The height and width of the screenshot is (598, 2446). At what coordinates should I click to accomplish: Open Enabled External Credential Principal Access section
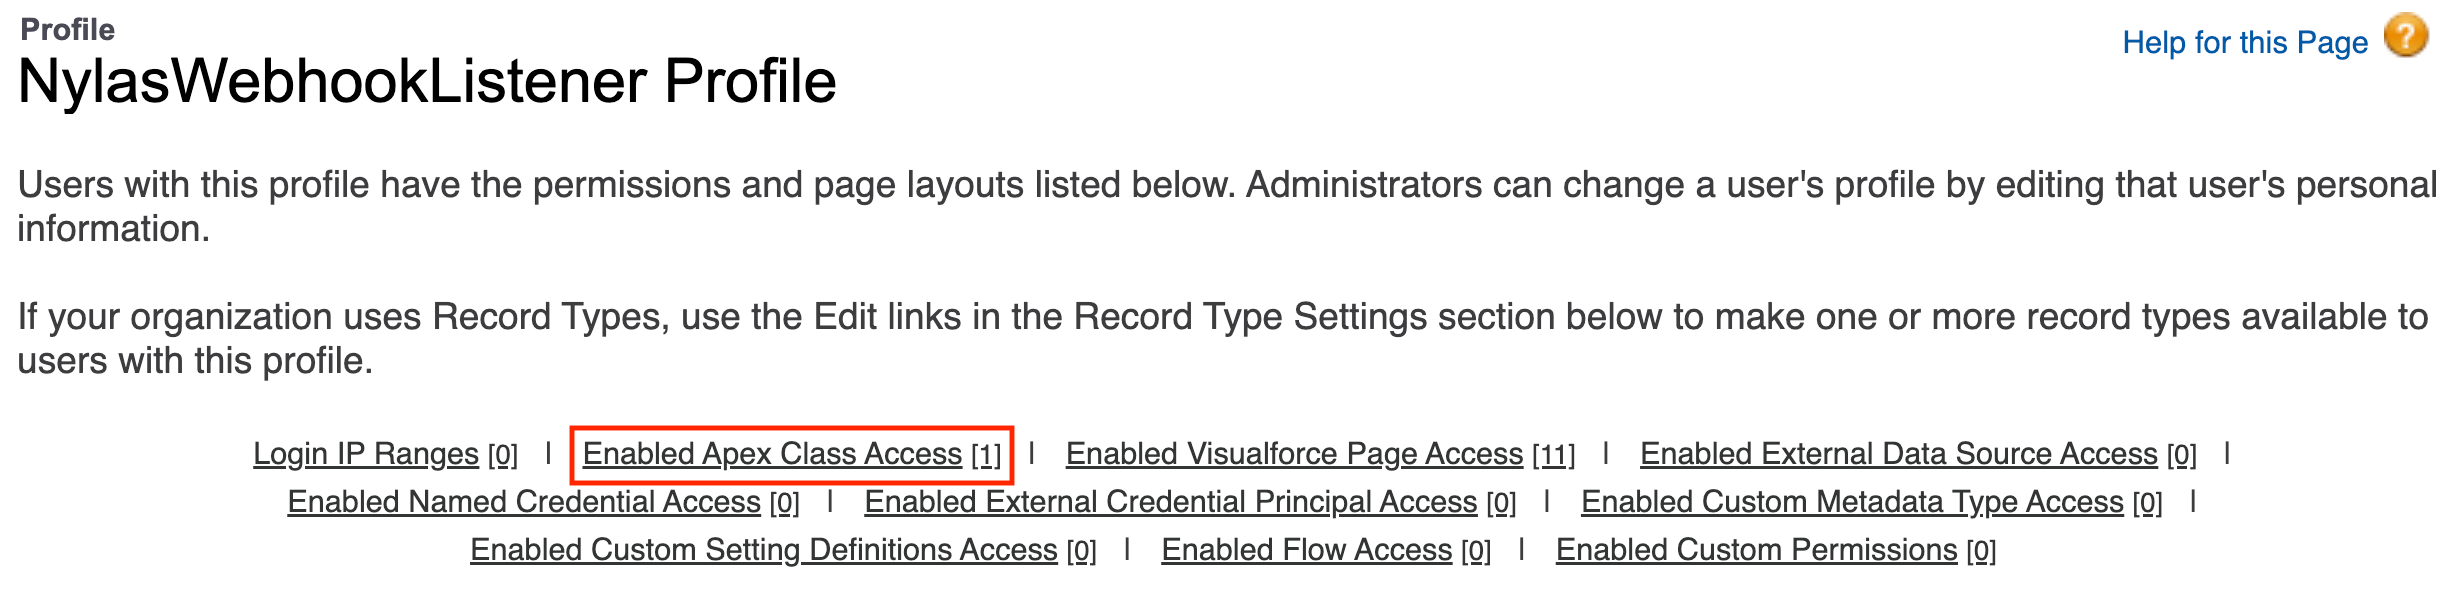pos(1168,501)
